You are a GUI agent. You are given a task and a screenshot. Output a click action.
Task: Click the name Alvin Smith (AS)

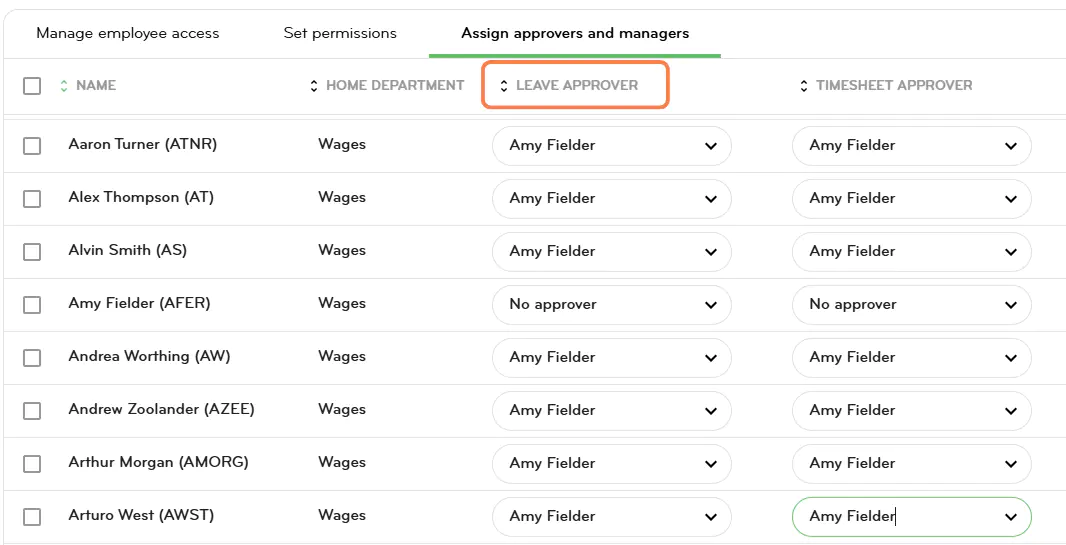coord(128,250)
